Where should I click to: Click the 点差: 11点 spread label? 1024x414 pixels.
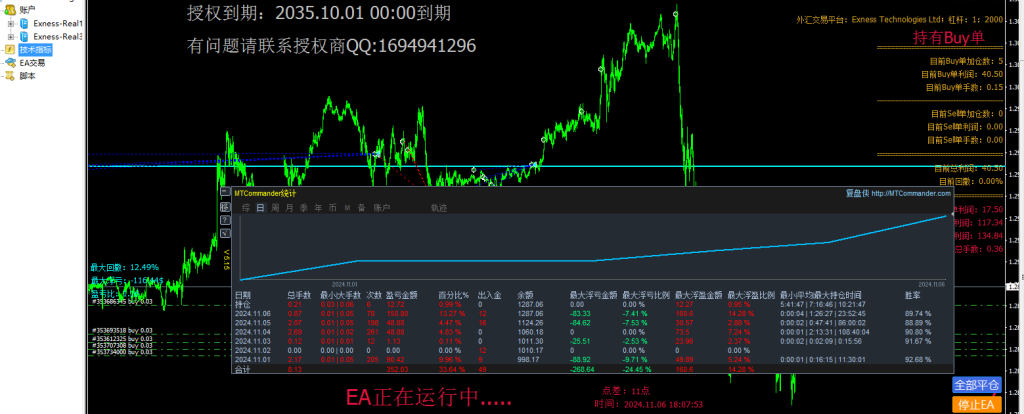(x=626, y=390)
